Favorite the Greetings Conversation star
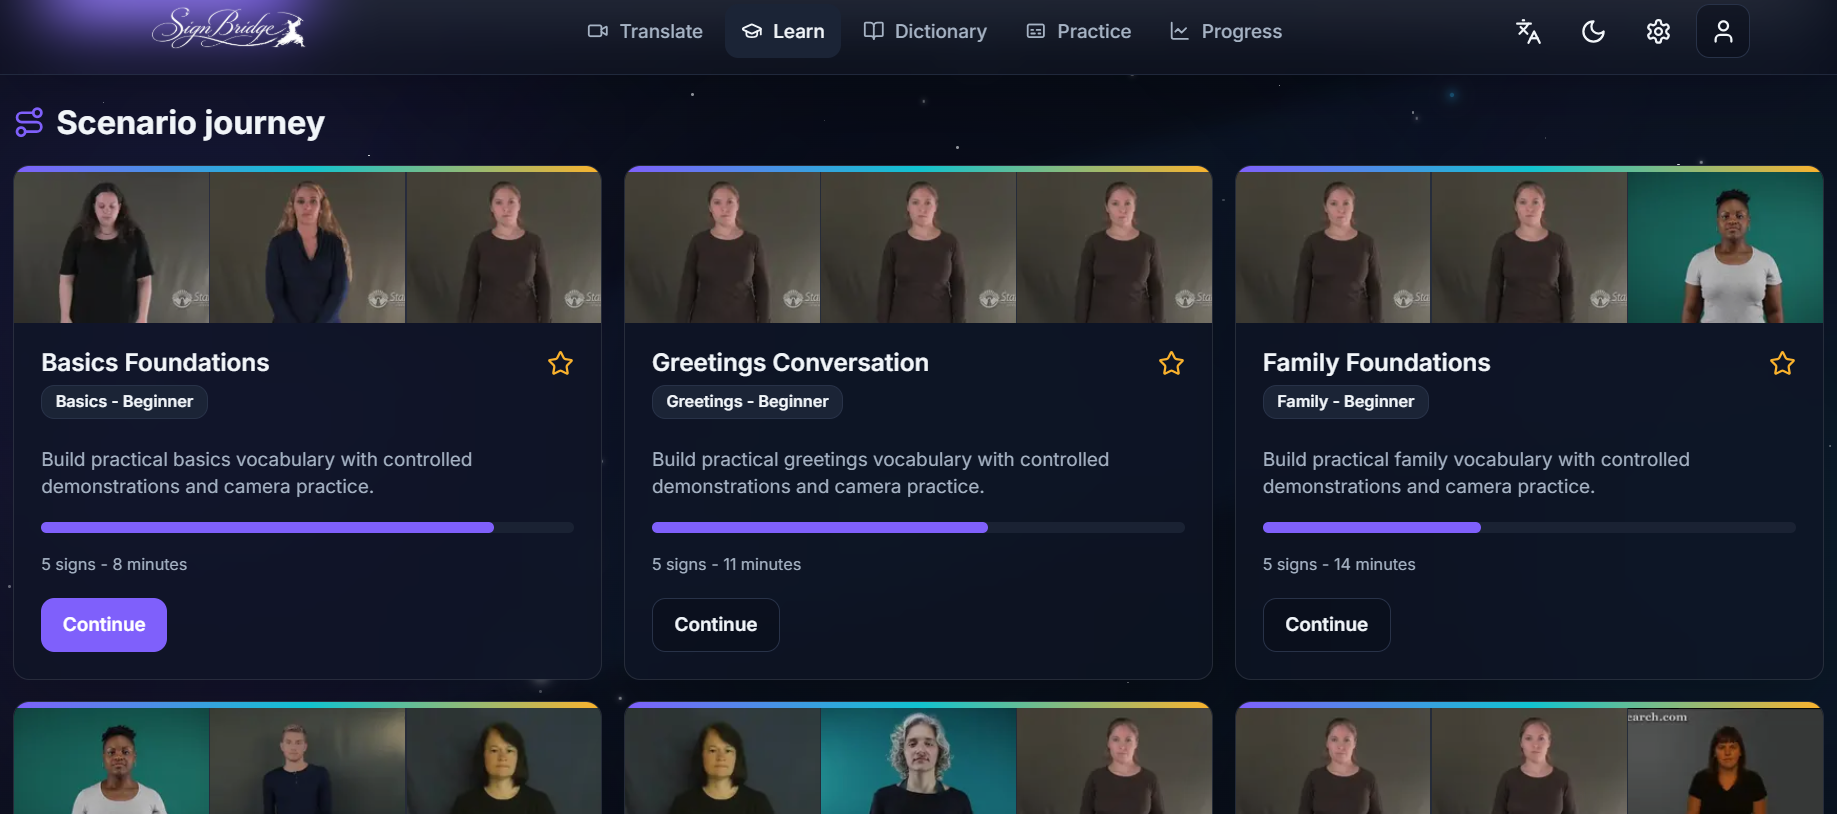Screen dimensions: 1837x814 1171,363
